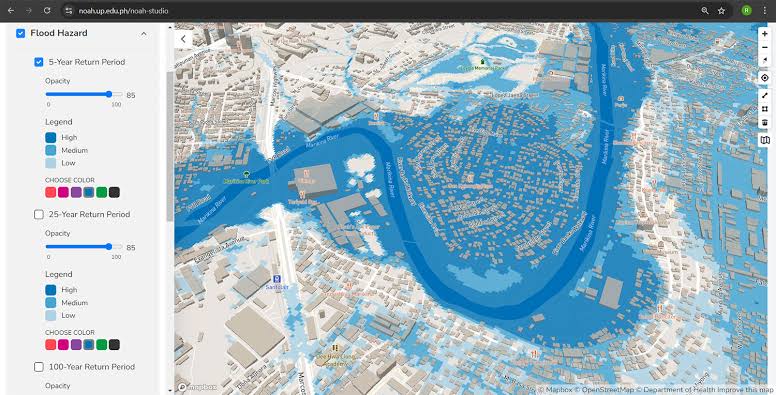Pick green color for 5-Year layer
The height and width of the screenshot is (395, 776).
pyautogui.click(x=101, y=193)
